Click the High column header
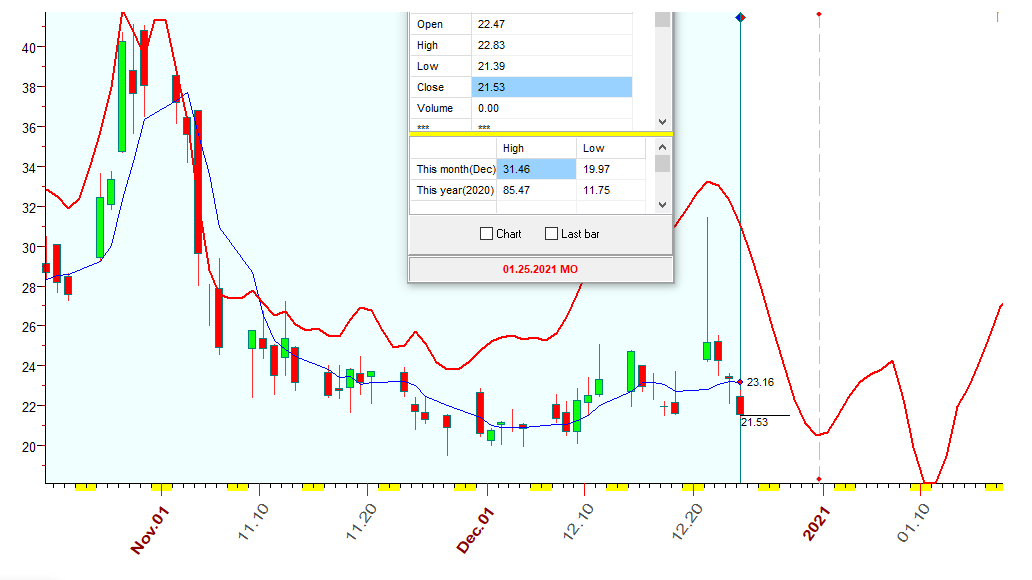Image resolution: width=1032 pixels, height=580 pixels. (536, 148)
